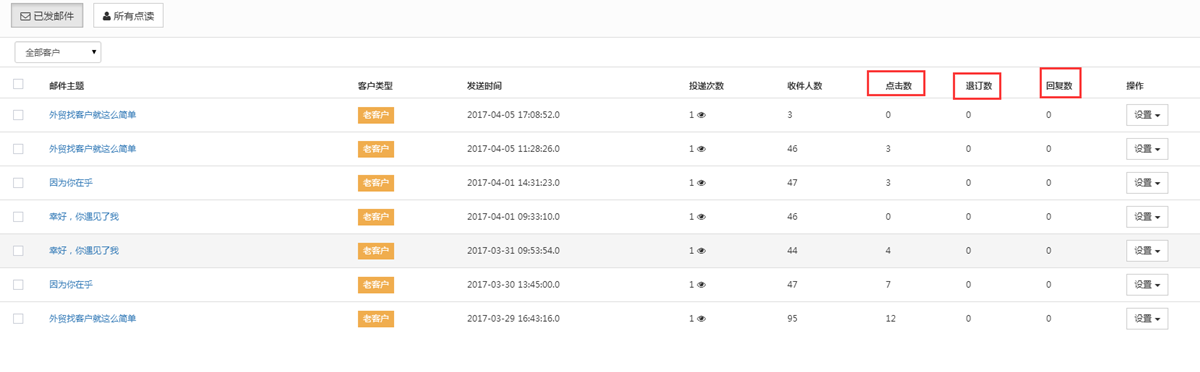
Task: Check the box for first 外贸找客户就这么简单 email
Action: click(x=18, y=115)
